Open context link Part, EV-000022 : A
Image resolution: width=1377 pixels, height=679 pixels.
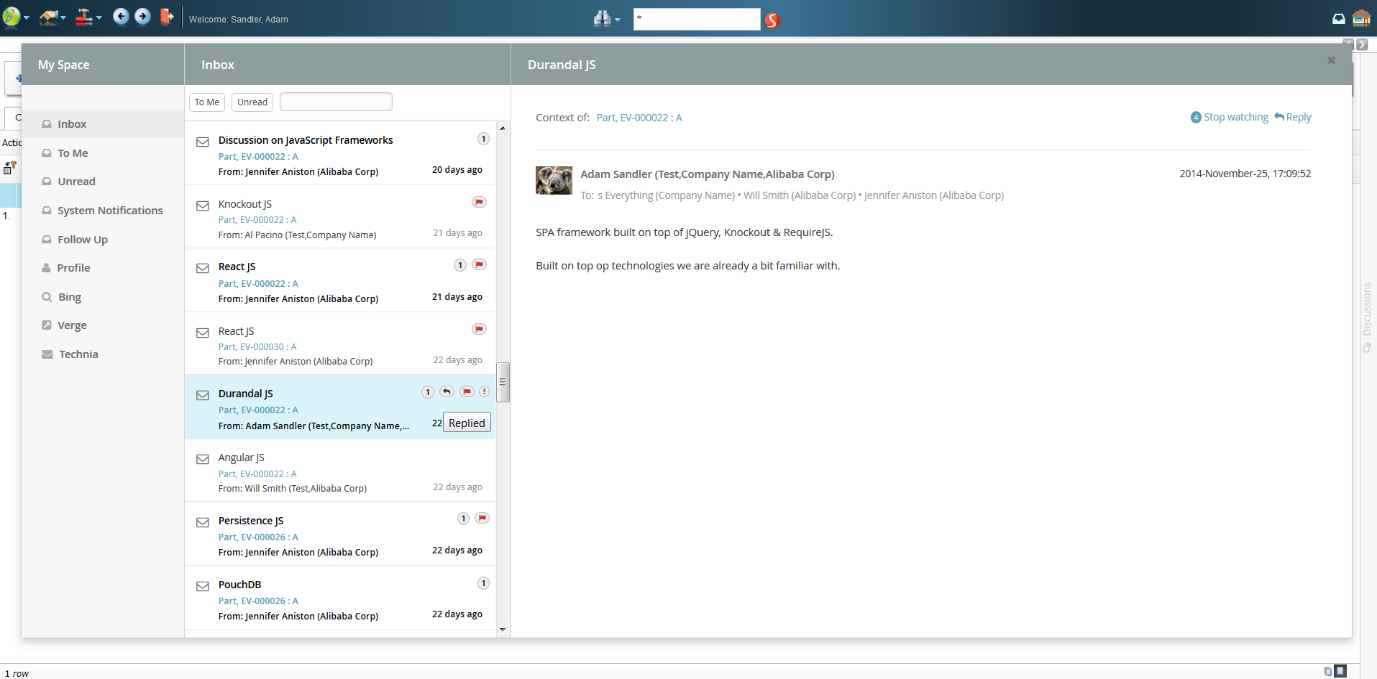coord(639,118)
